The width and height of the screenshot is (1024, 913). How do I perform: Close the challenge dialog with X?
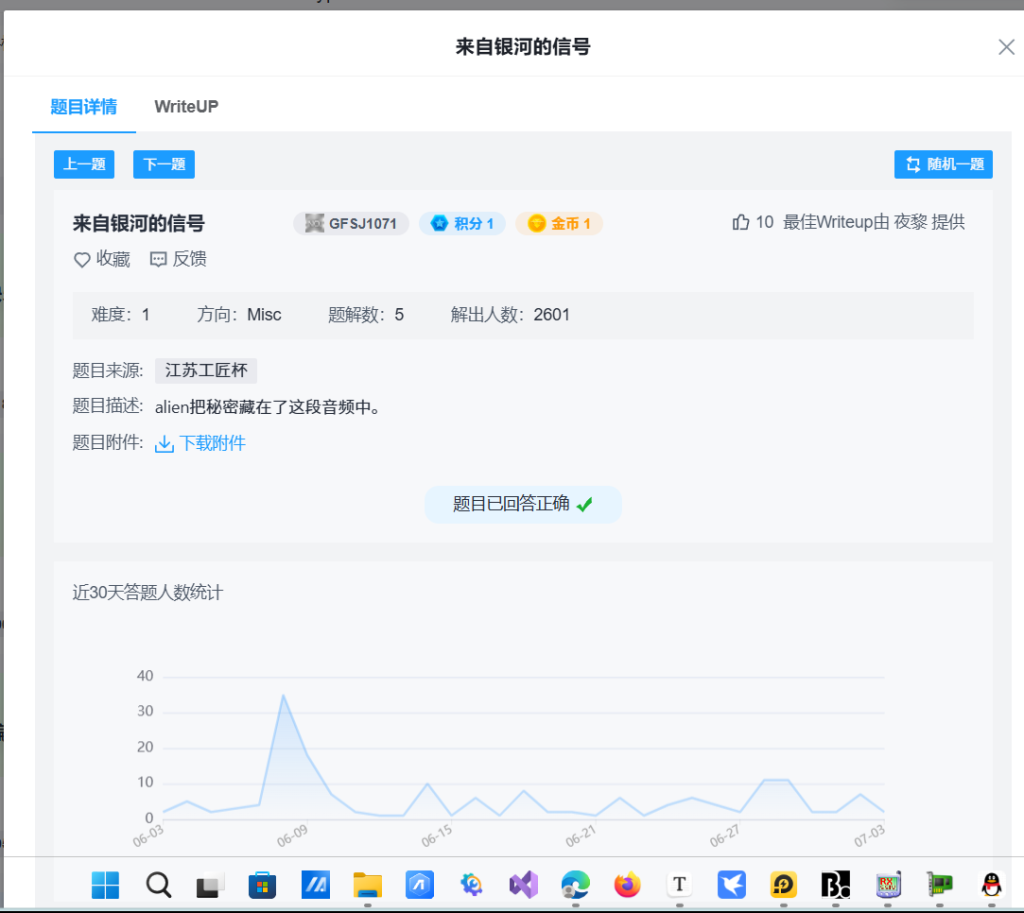(1006, 47)
